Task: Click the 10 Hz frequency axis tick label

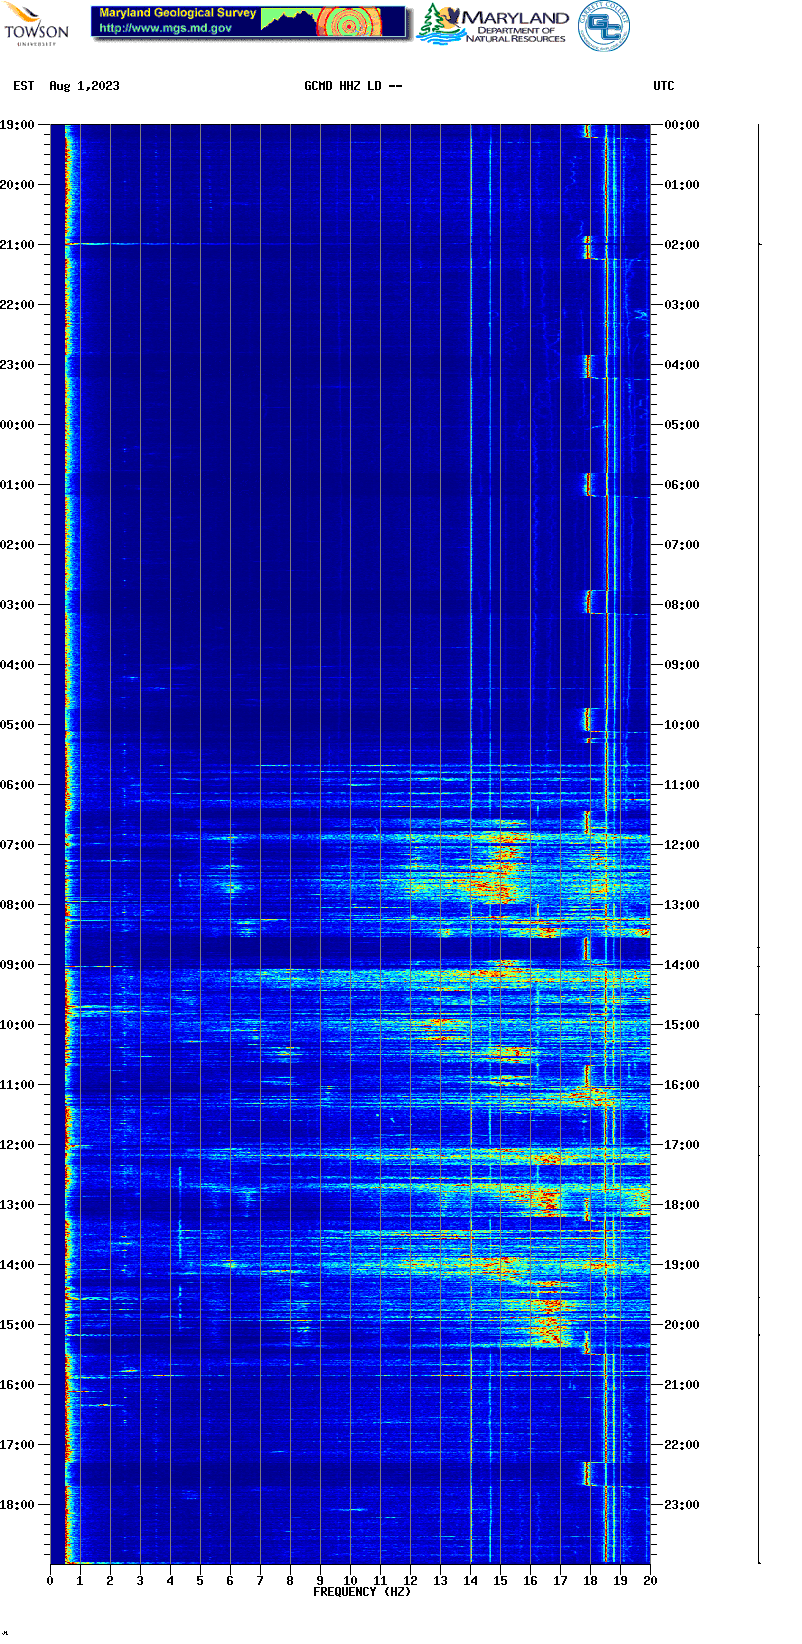Action: point(350,1581)
